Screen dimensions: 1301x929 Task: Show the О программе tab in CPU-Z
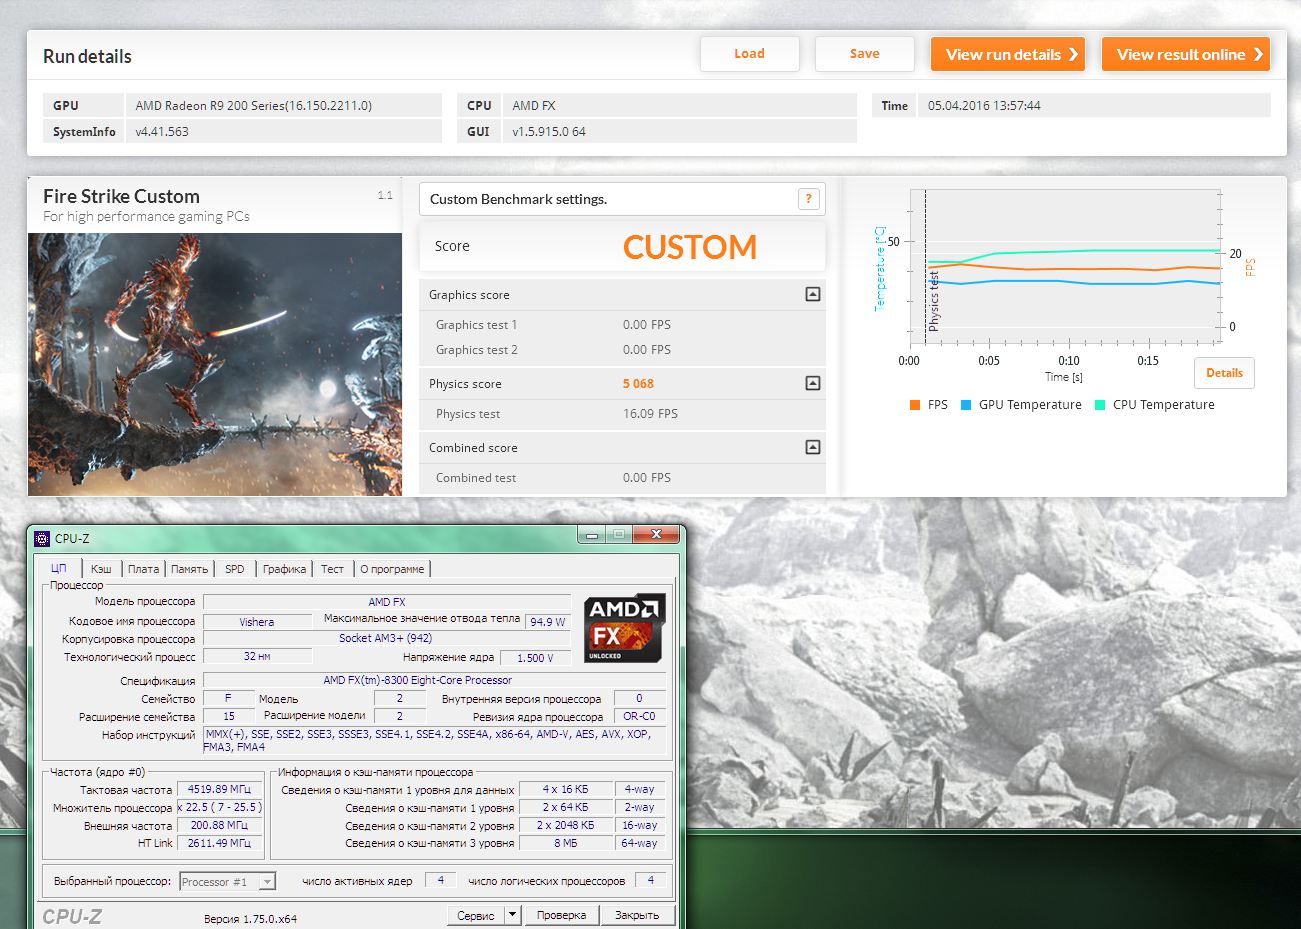392,569
